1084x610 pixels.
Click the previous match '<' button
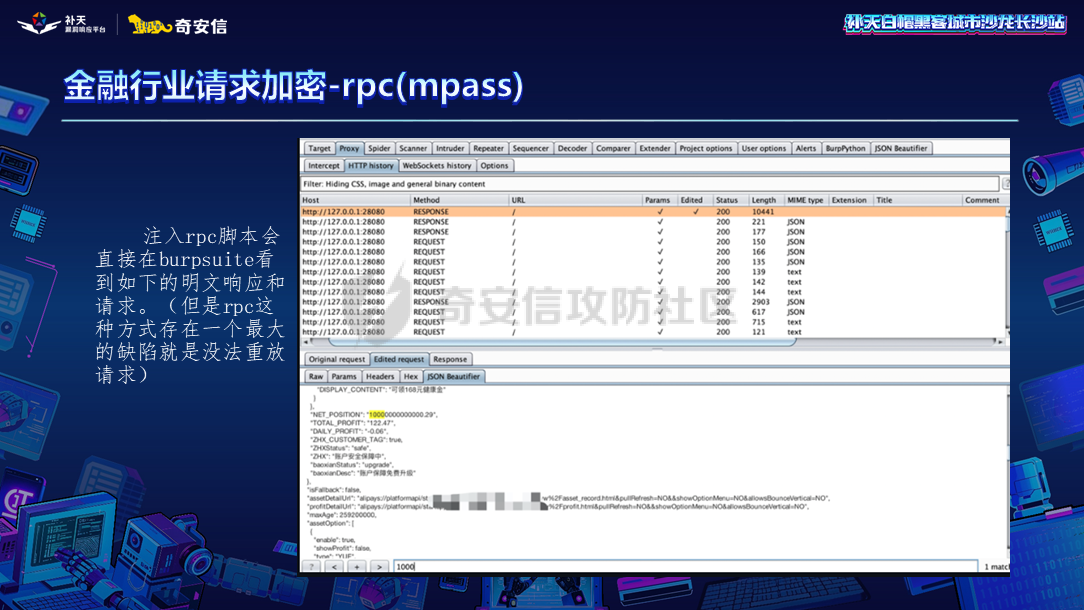(334, 566)
